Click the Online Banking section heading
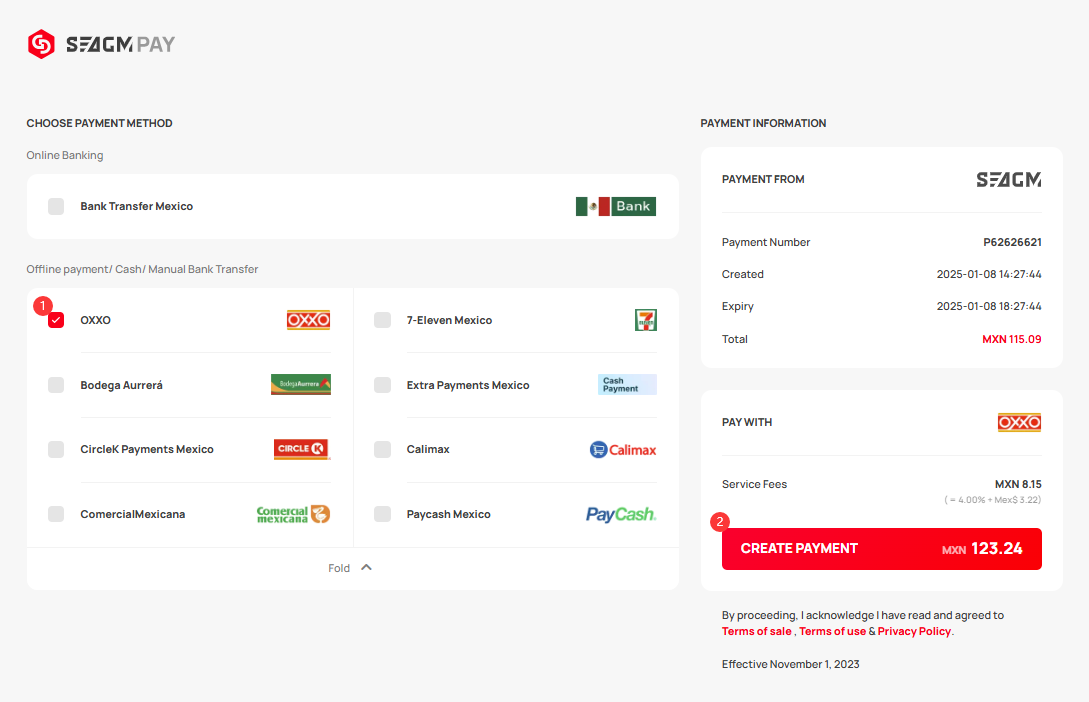Image resolution: width=1089 pixels, height=702 pixels. point(65,155)
